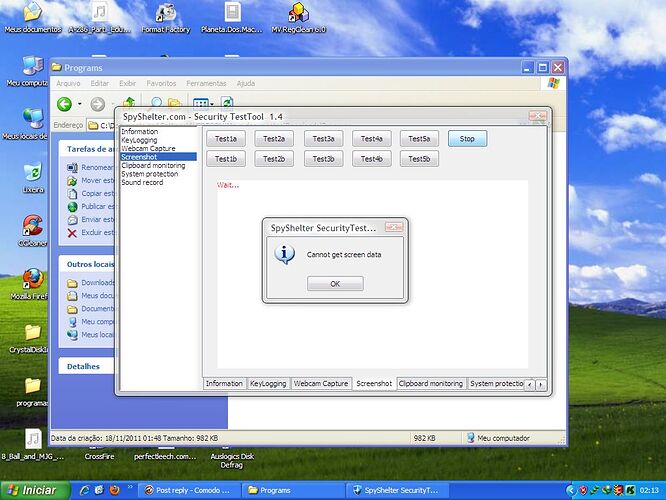Select Information in the TestTool left list
Screen dimensions: 666x500
pos(158,132)
